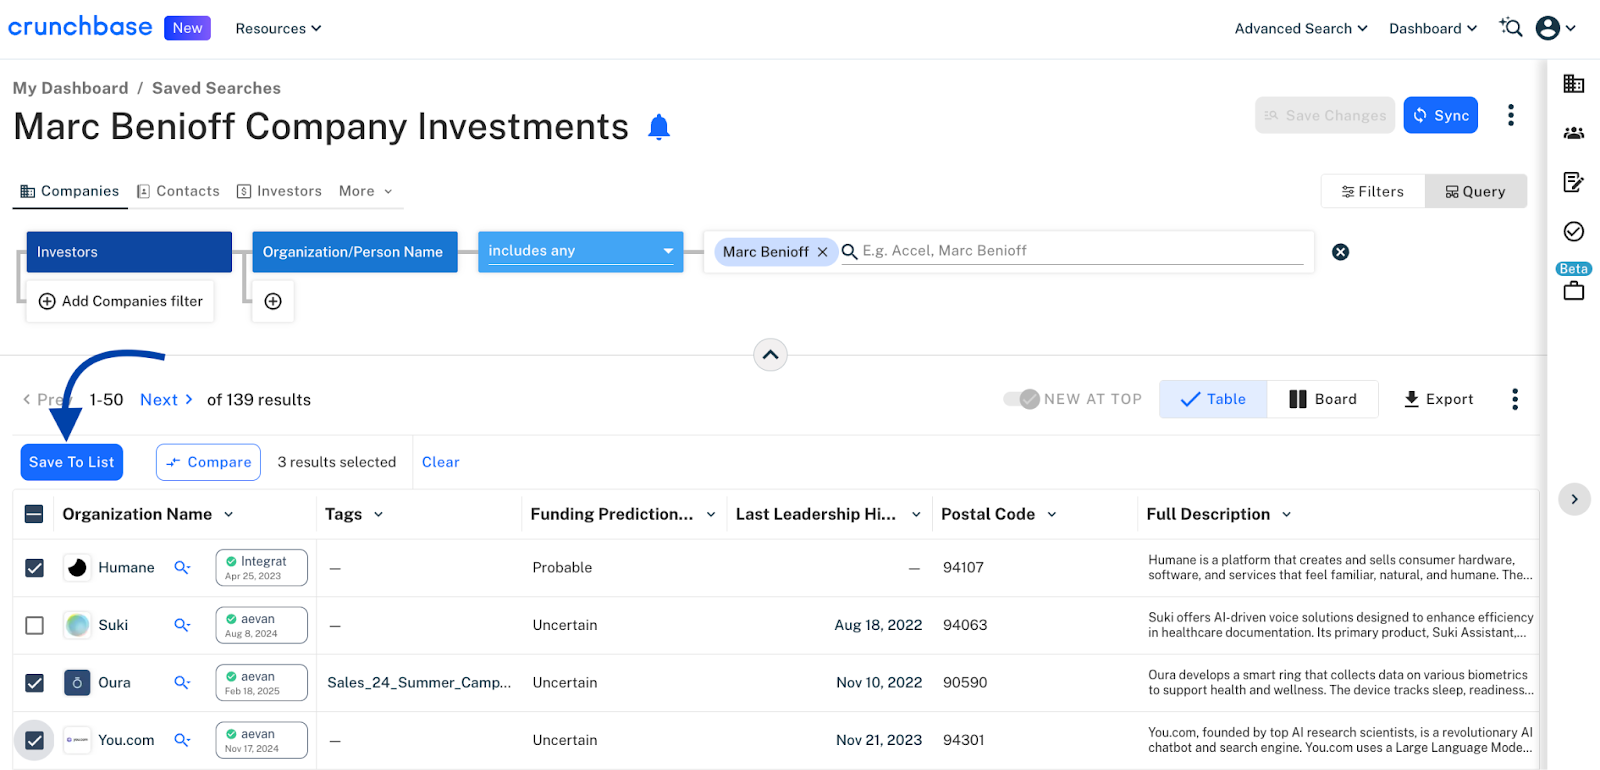Uncheck the You.com row checkbox

point(34,740)
